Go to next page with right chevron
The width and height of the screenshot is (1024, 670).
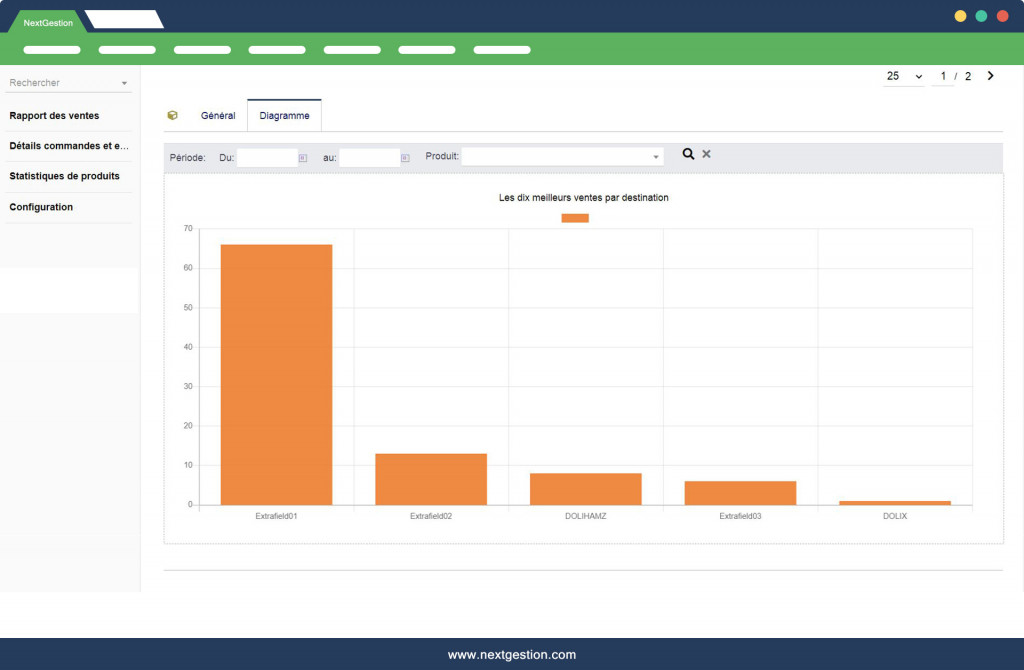(990, 76)
